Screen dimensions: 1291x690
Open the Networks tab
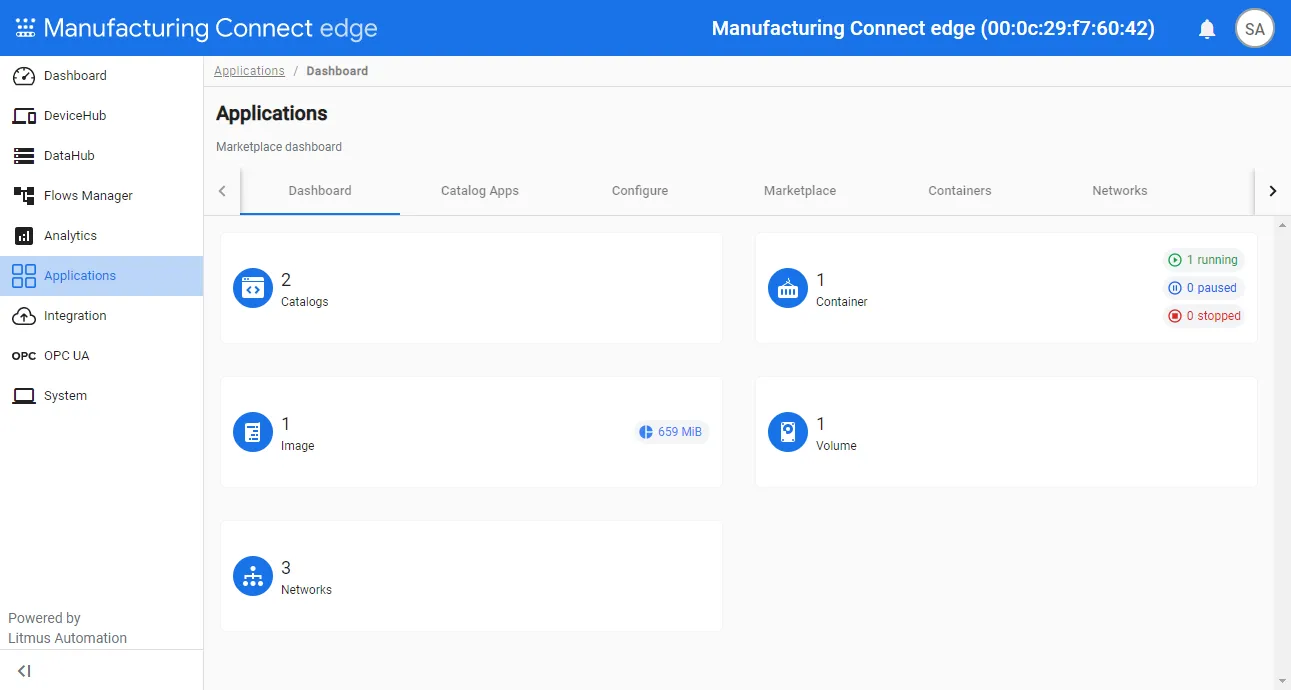tap(1120, 191)
